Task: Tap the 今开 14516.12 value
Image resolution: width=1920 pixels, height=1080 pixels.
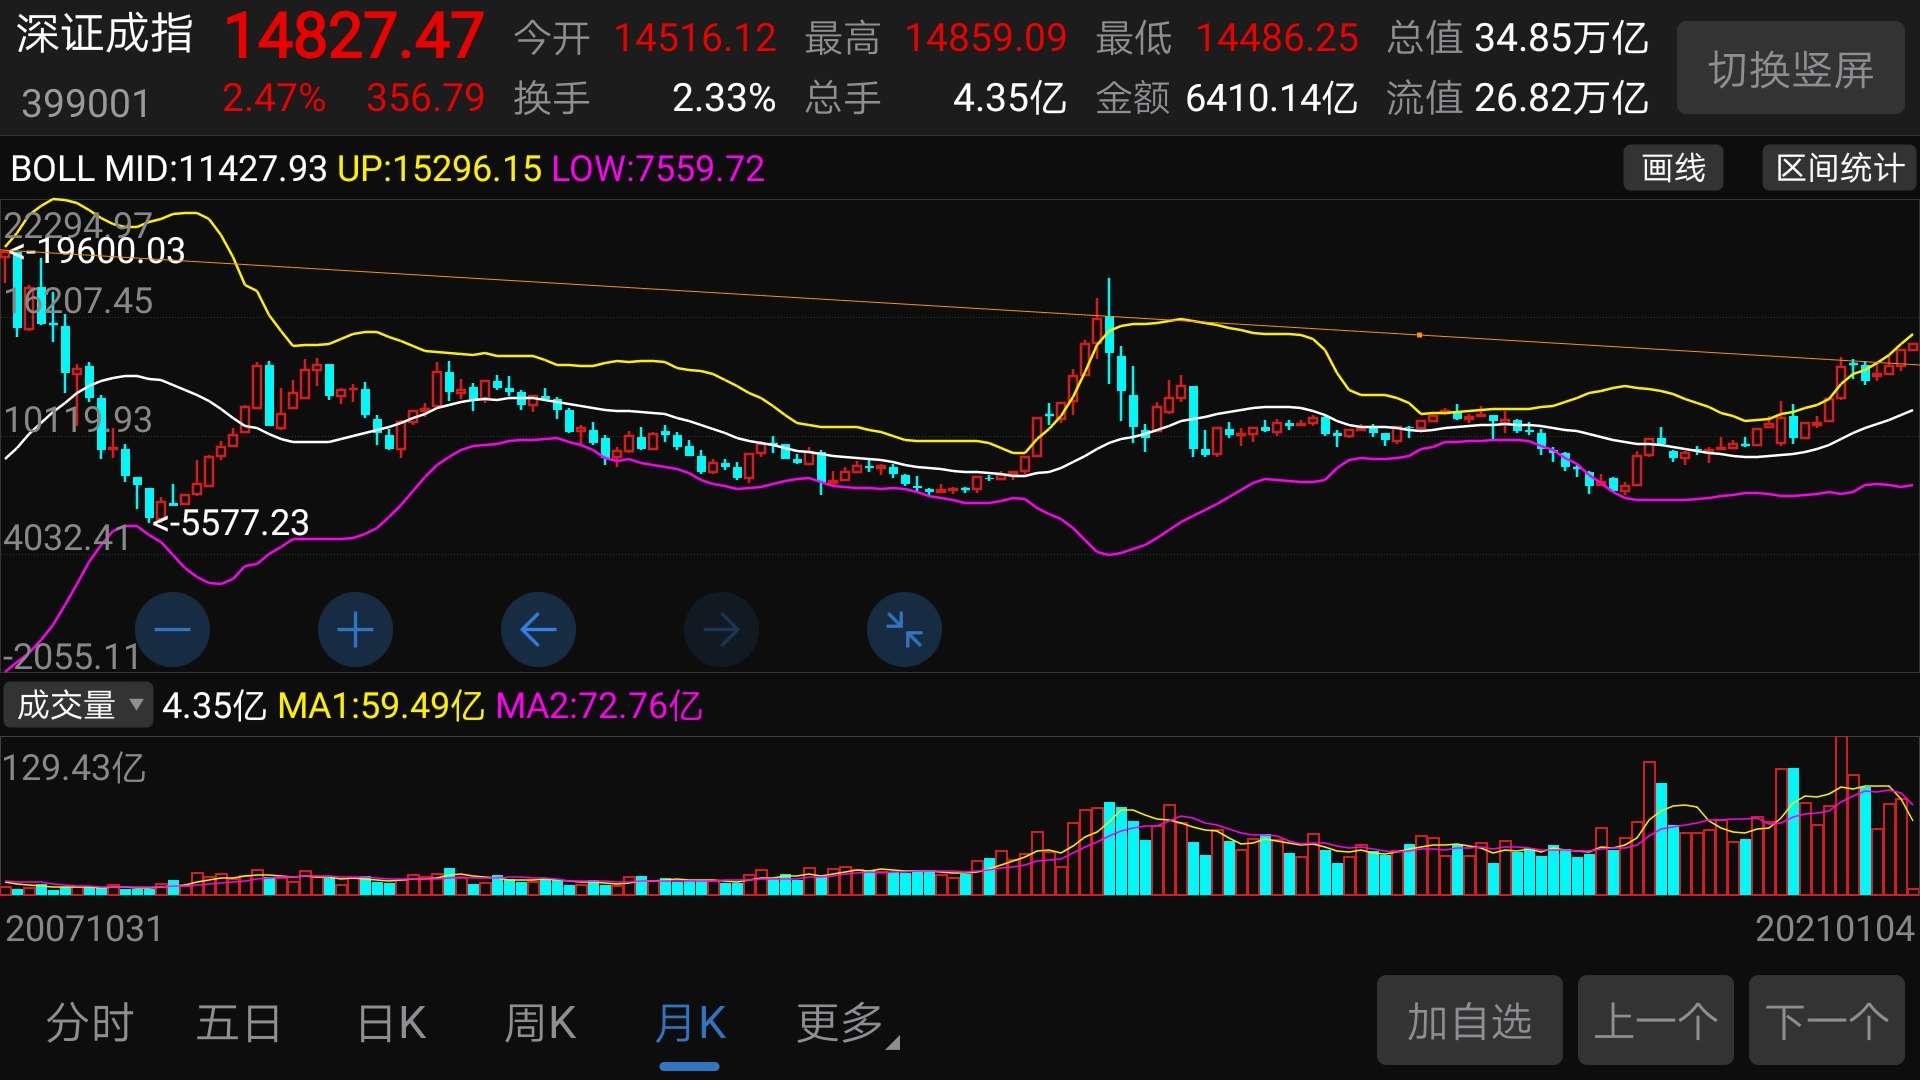Action: tap(695, 39)
